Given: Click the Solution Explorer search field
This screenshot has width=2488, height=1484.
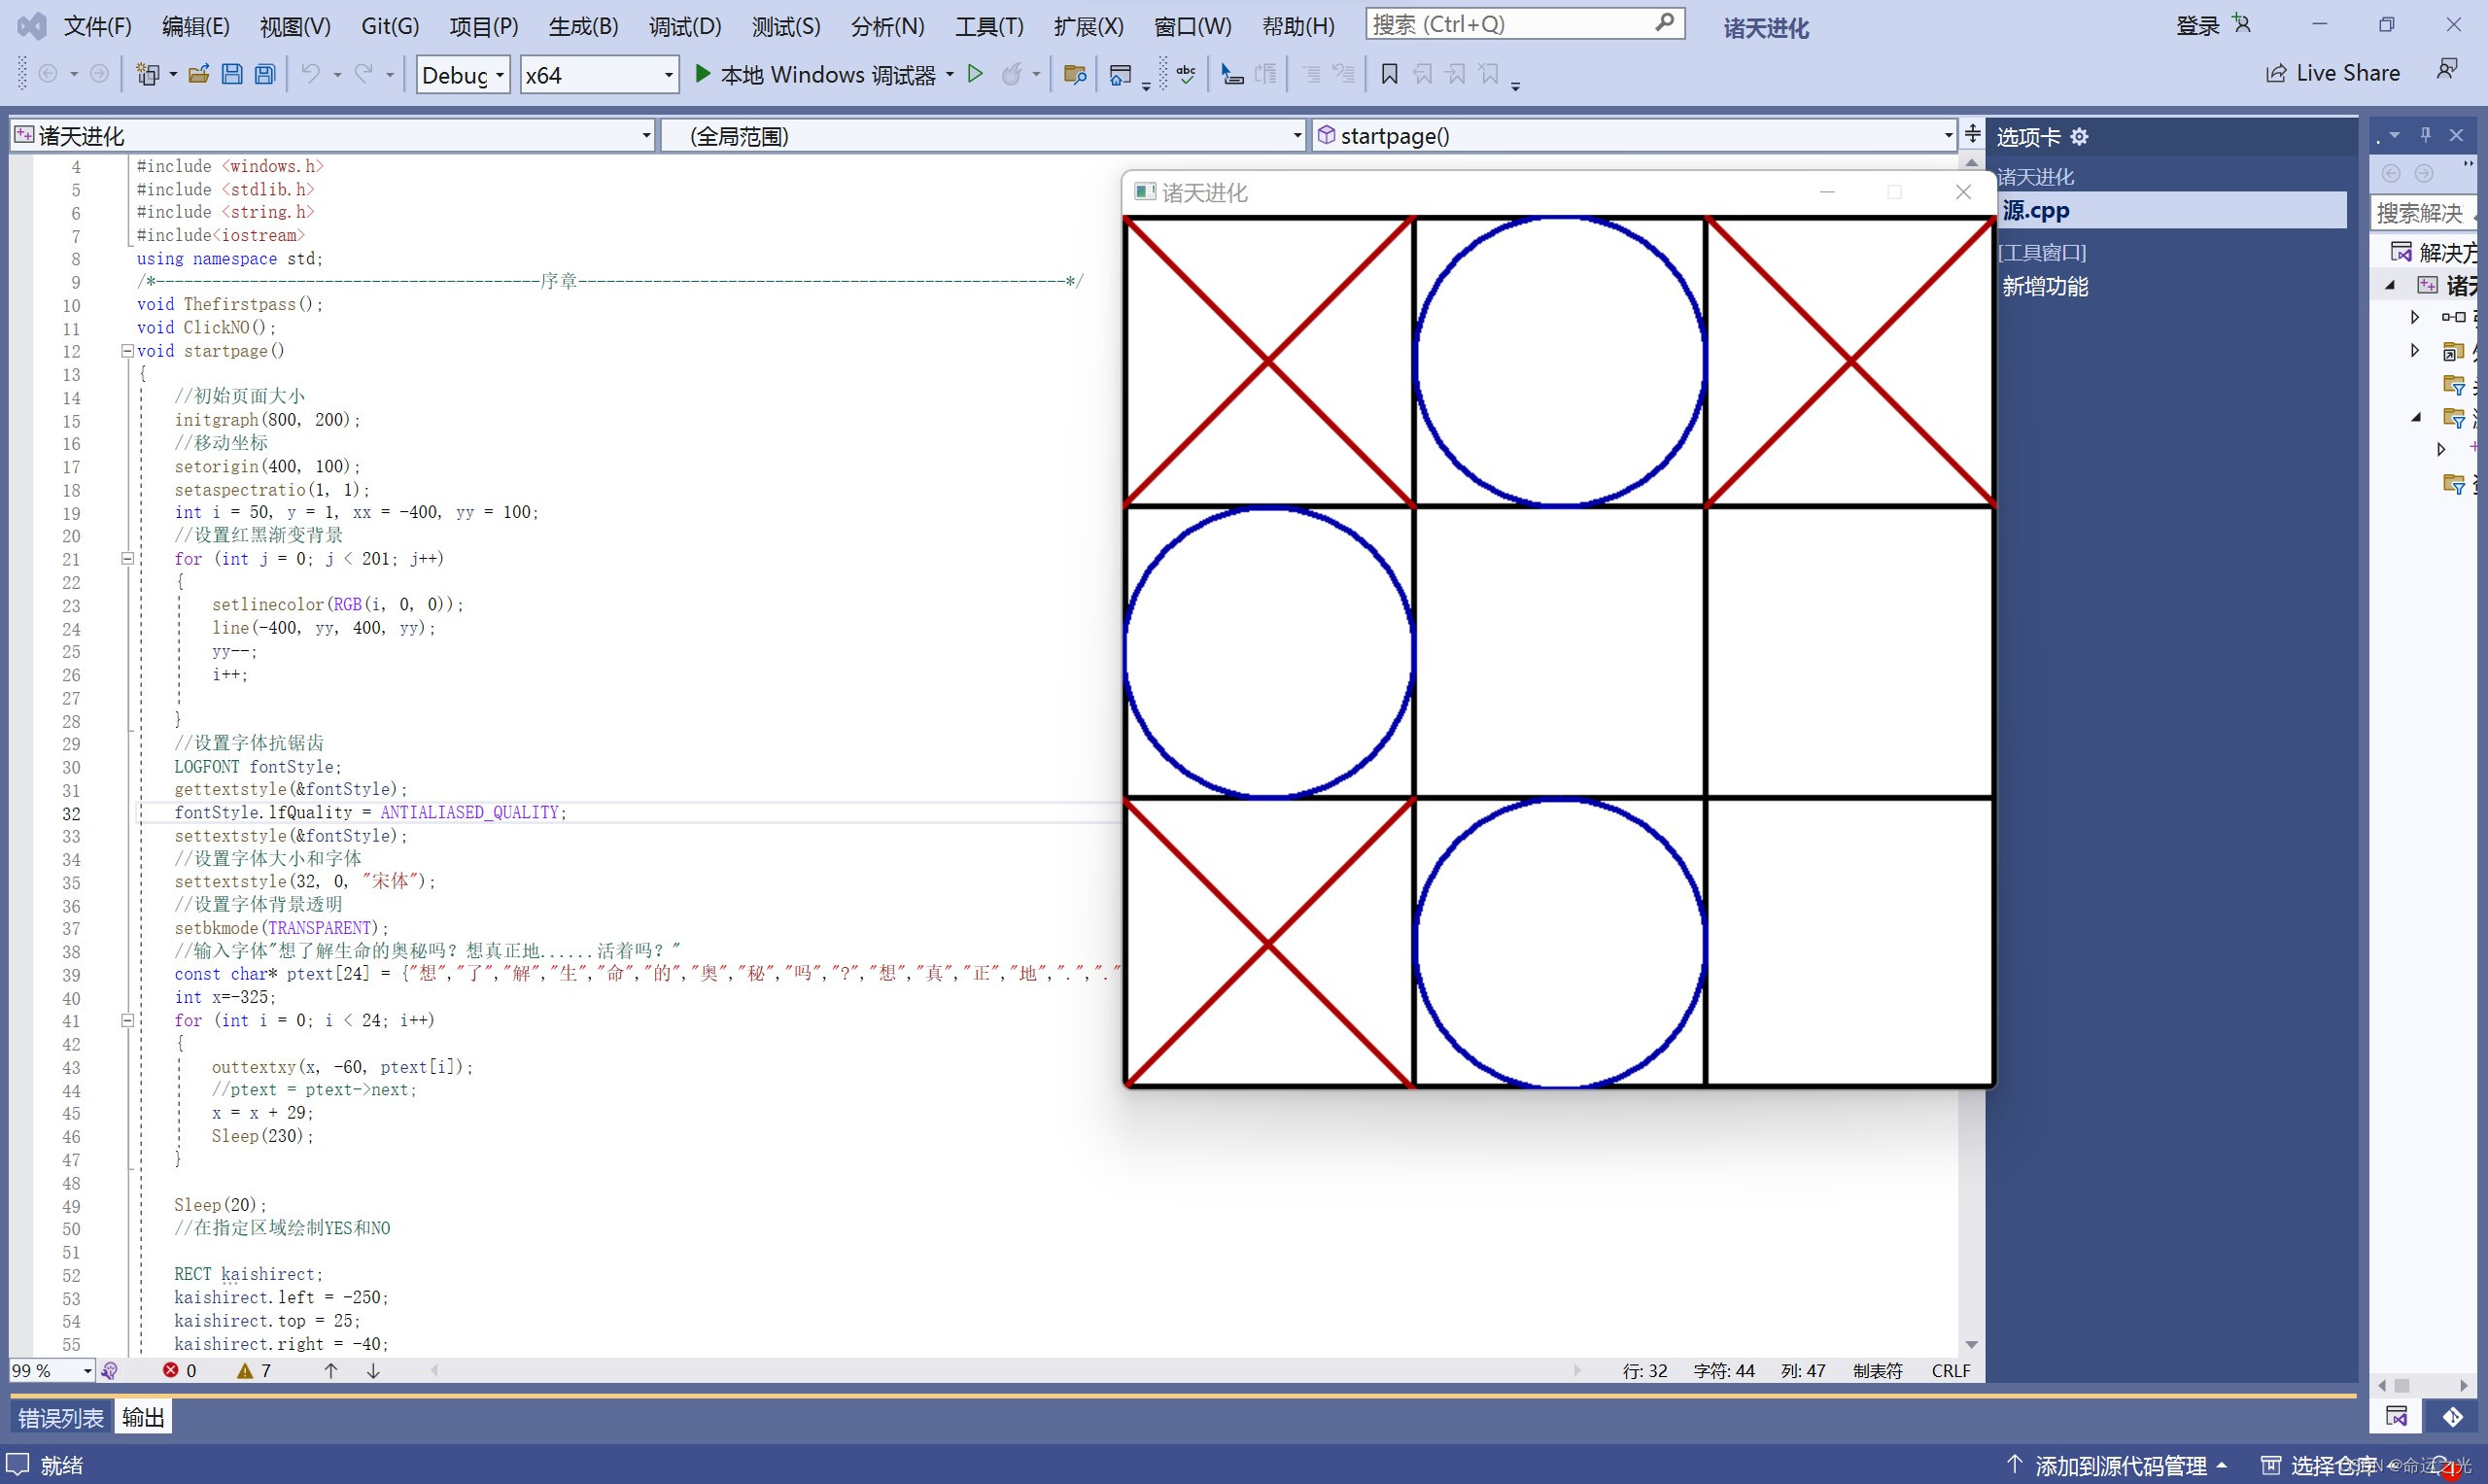Looking at the screenshot, I should pyautogui.click(x=2424, y=212).
